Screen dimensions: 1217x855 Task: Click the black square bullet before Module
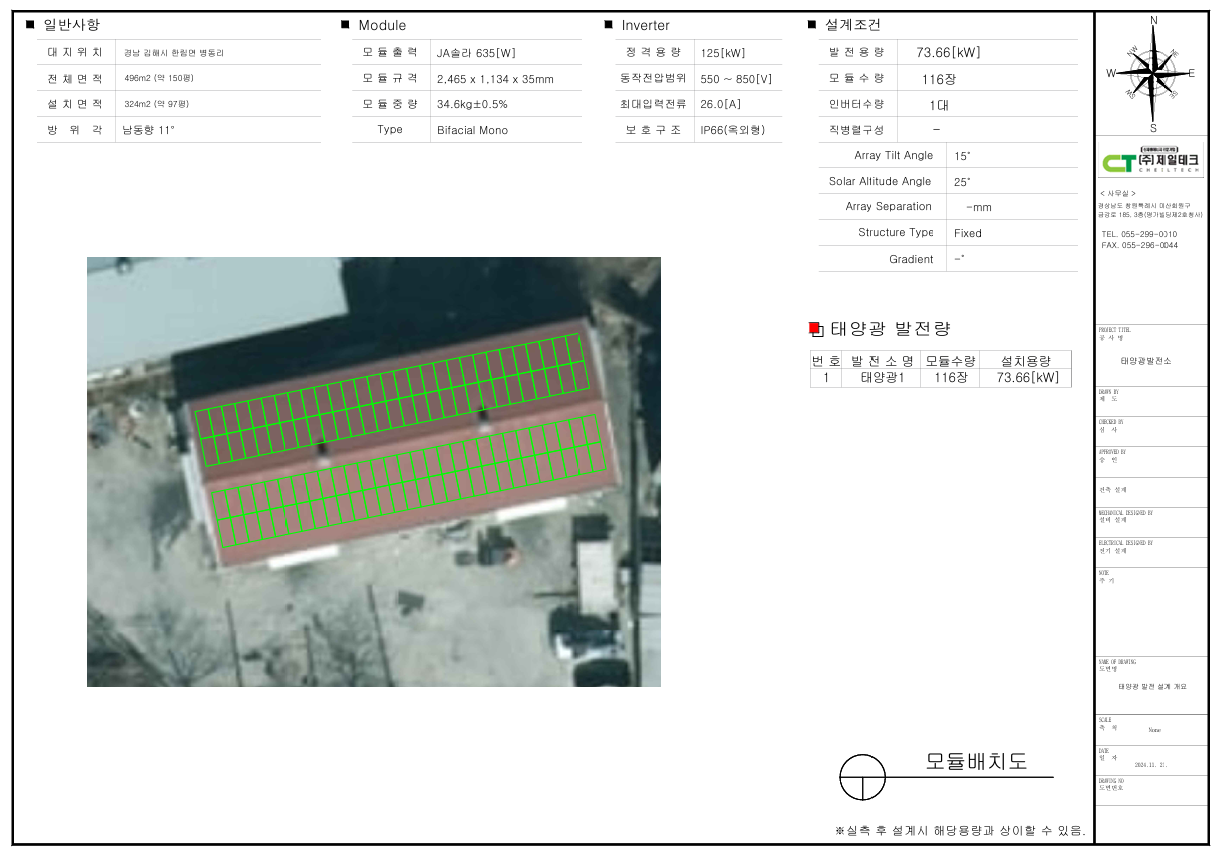[x=345, y=24]
